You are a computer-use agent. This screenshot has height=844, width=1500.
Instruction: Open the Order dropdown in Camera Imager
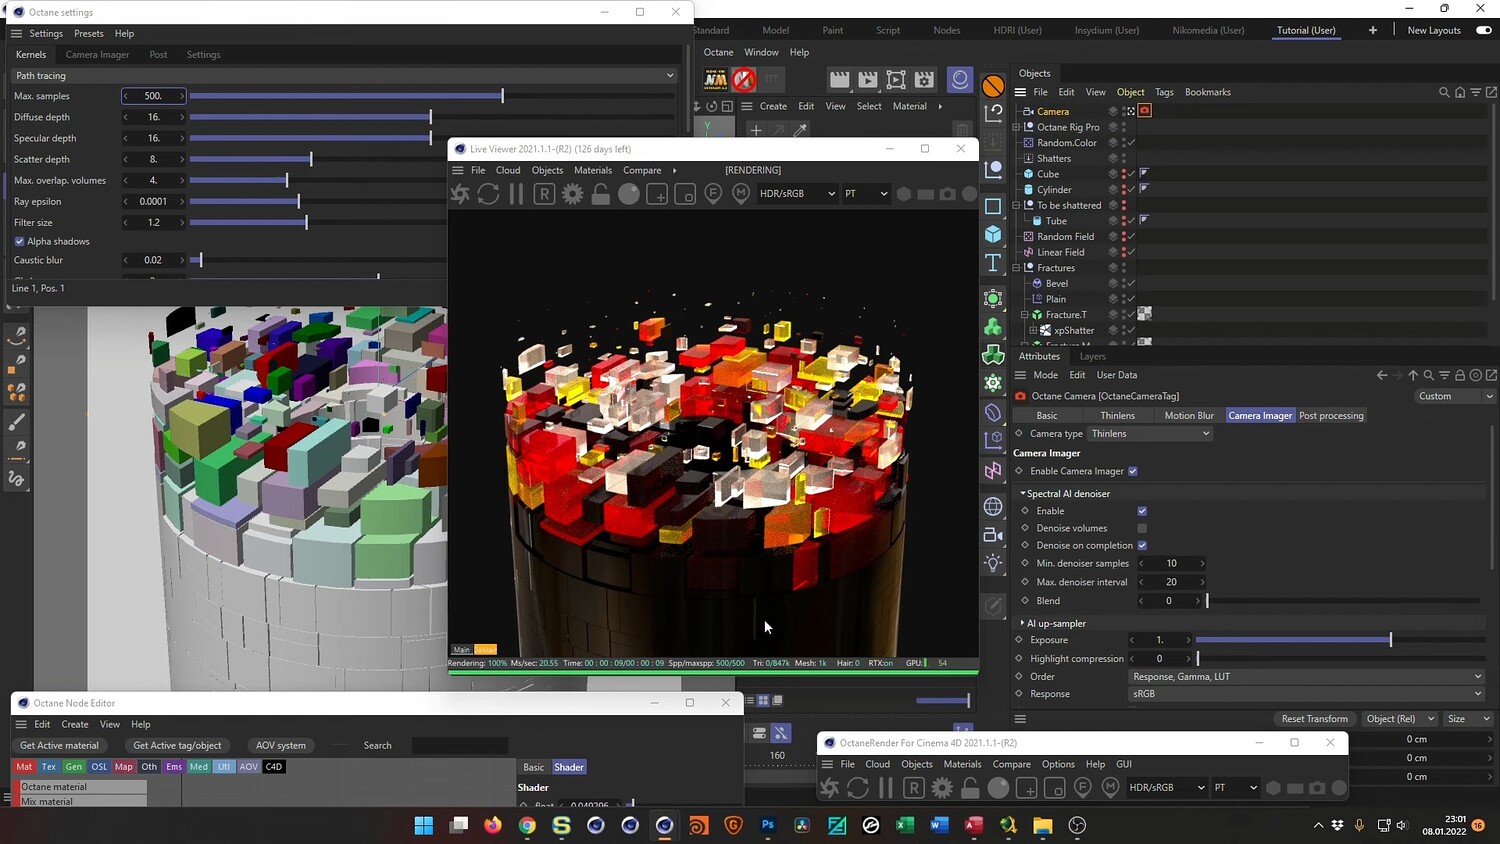pos(1307,677)
